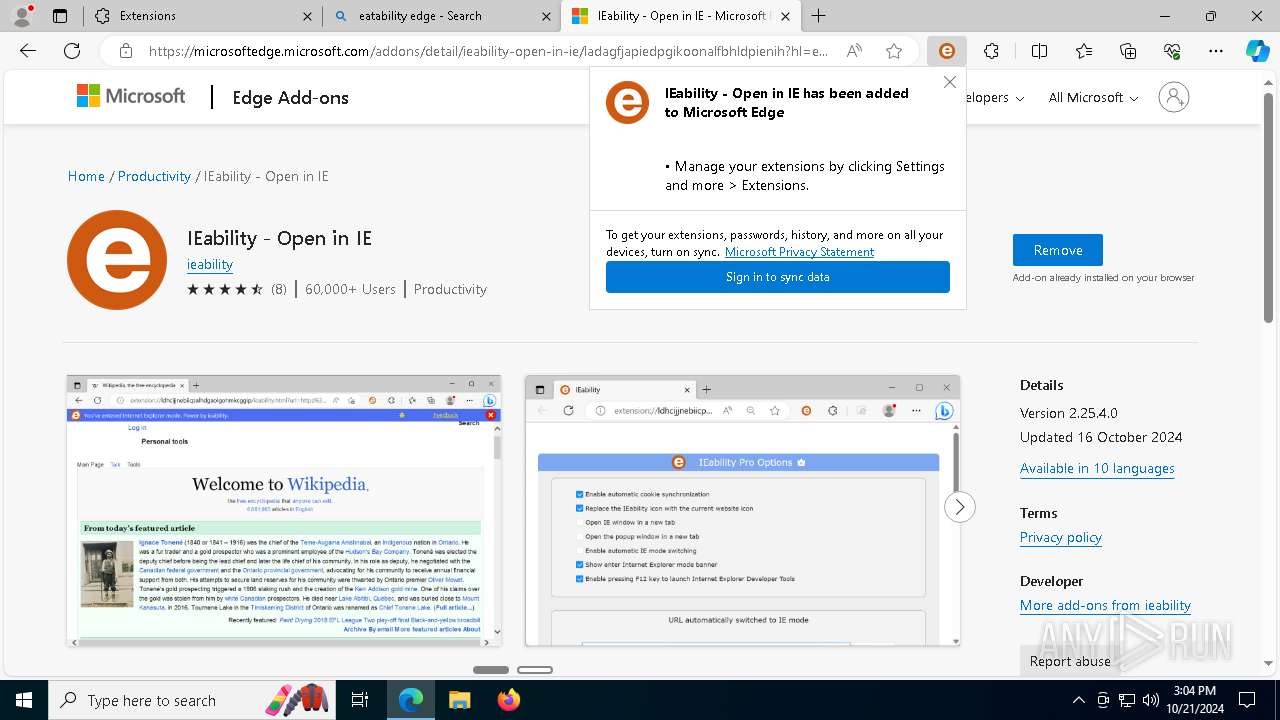Select the second carousel indicator

pyautogui.click(x=535, y=670)
